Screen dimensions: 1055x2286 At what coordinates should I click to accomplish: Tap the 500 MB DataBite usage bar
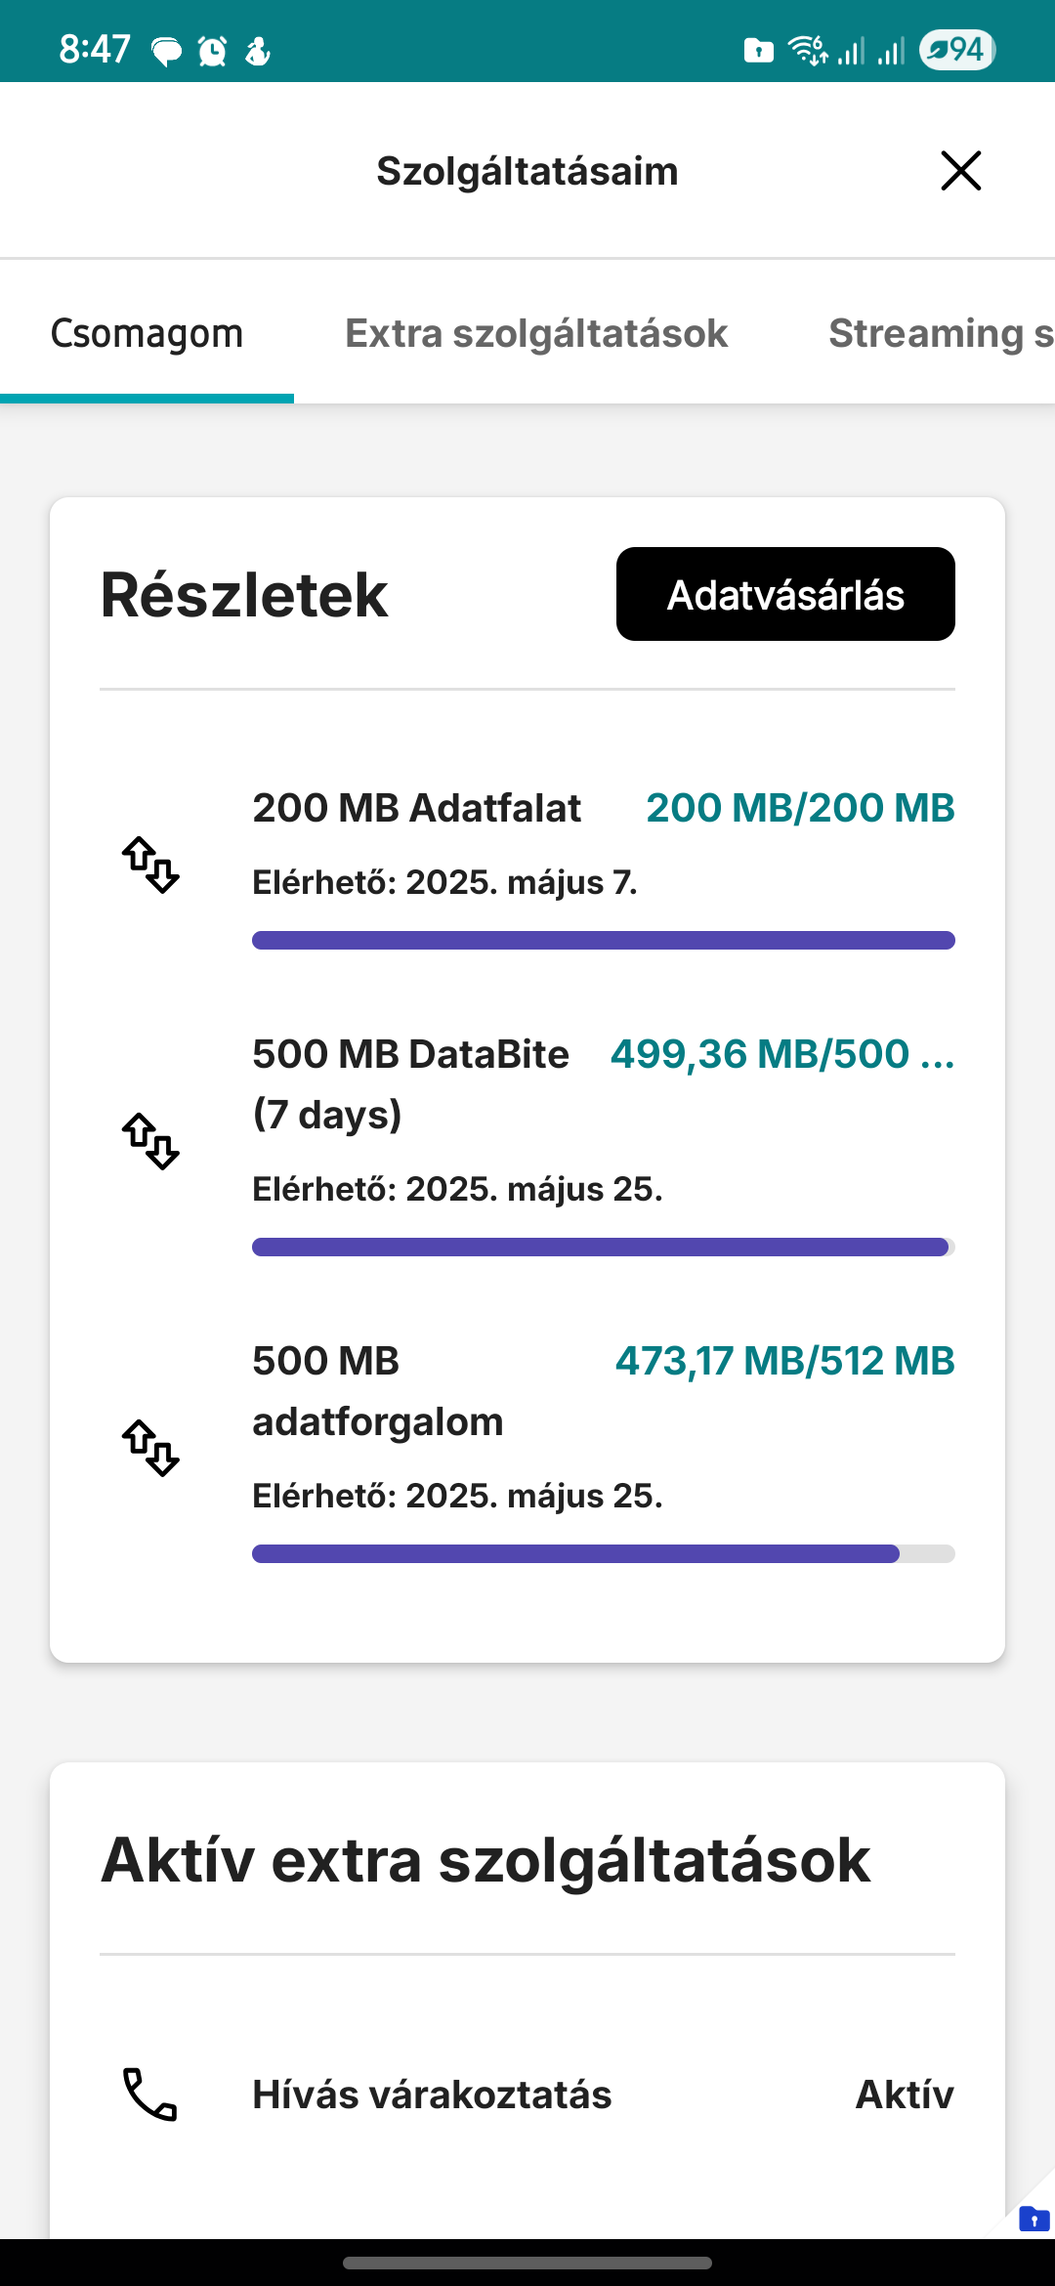click(x=603, y=1247)
